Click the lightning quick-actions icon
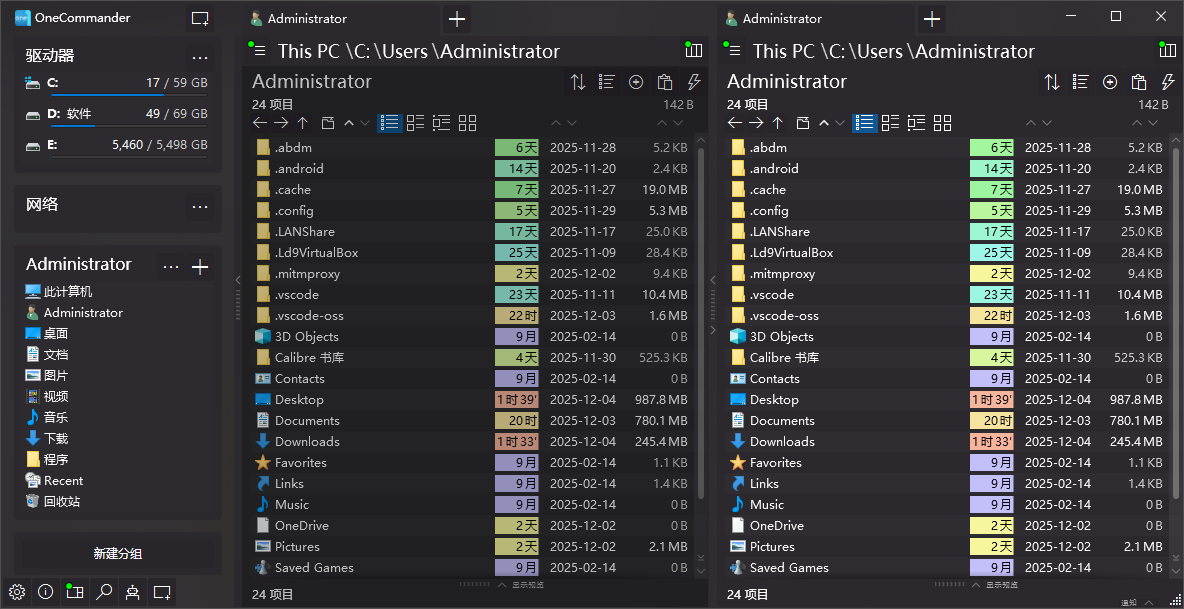 693,82
